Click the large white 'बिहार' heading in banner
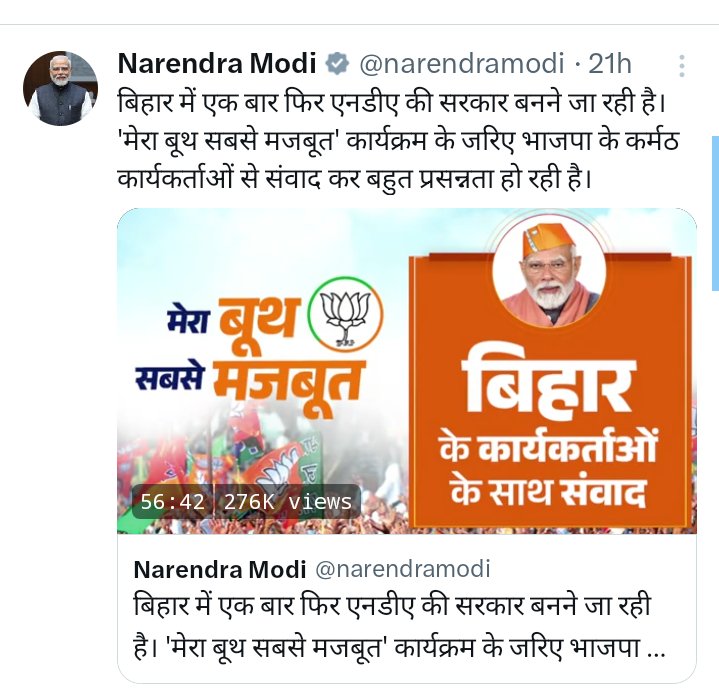 (x=549, y=385)
